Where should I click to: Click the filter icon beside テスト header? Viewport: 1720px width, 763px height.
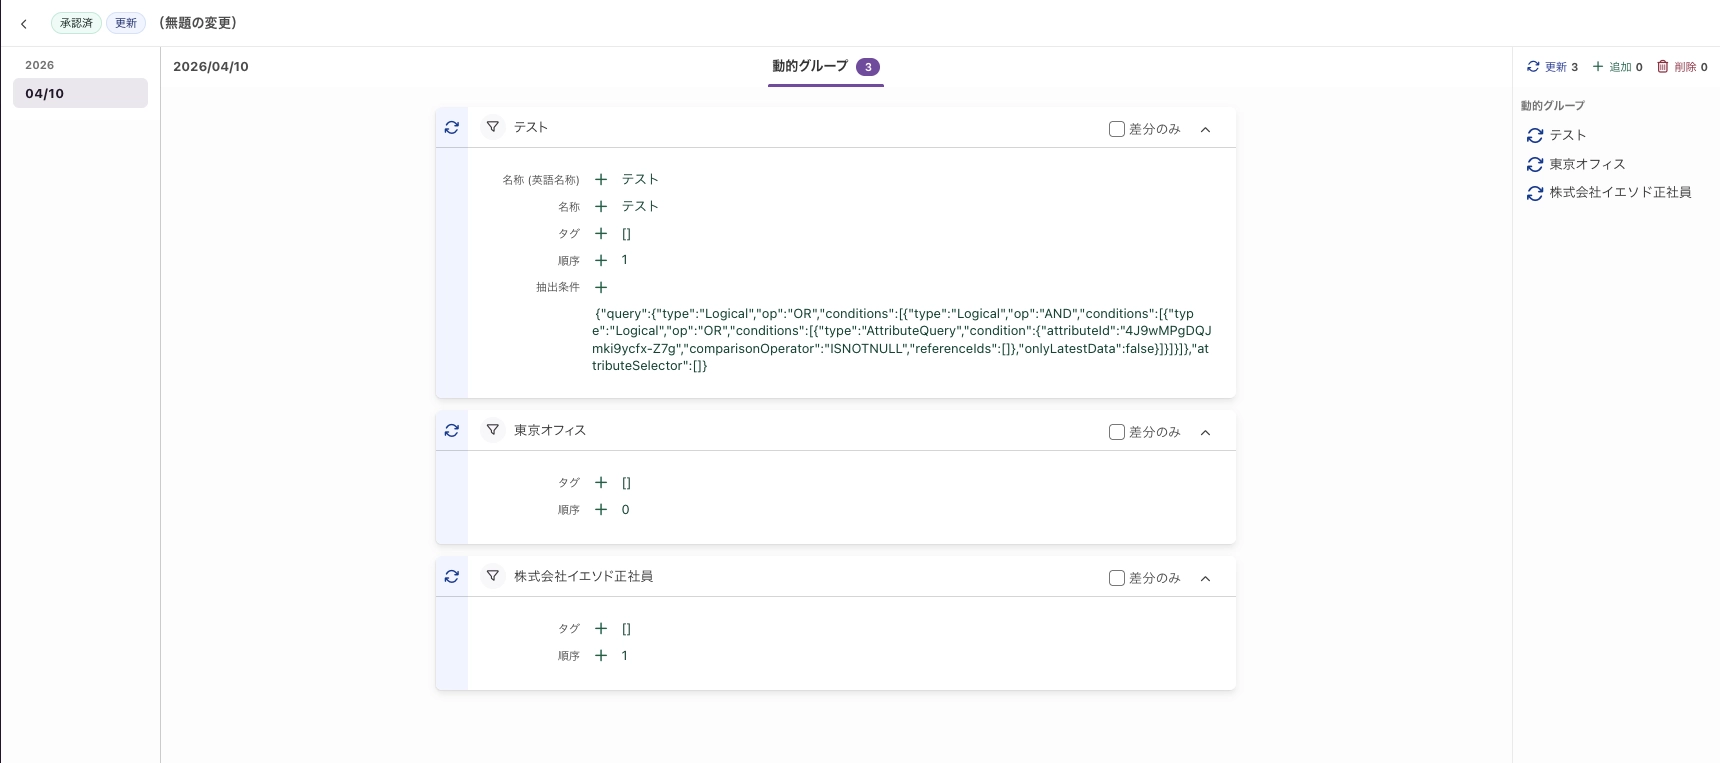tap(493, 127)
